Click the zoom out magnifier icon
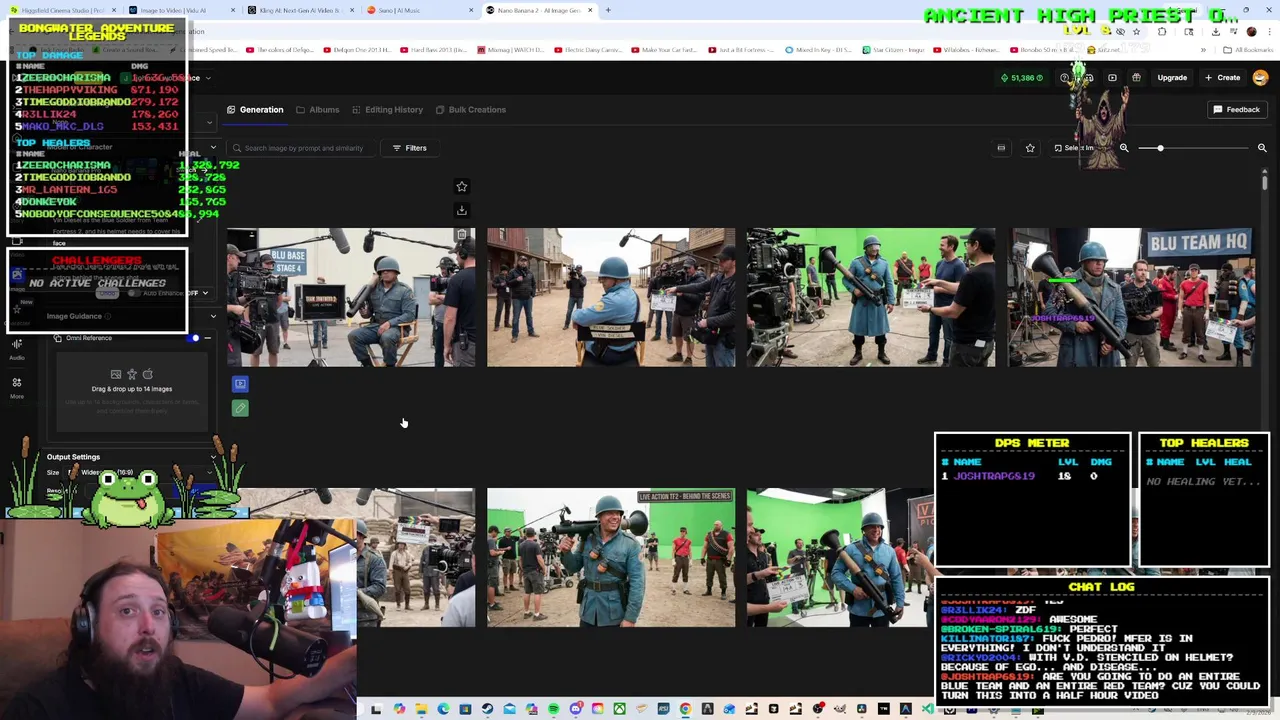This screenshot has width=1280, height=720. point(1124,148)
